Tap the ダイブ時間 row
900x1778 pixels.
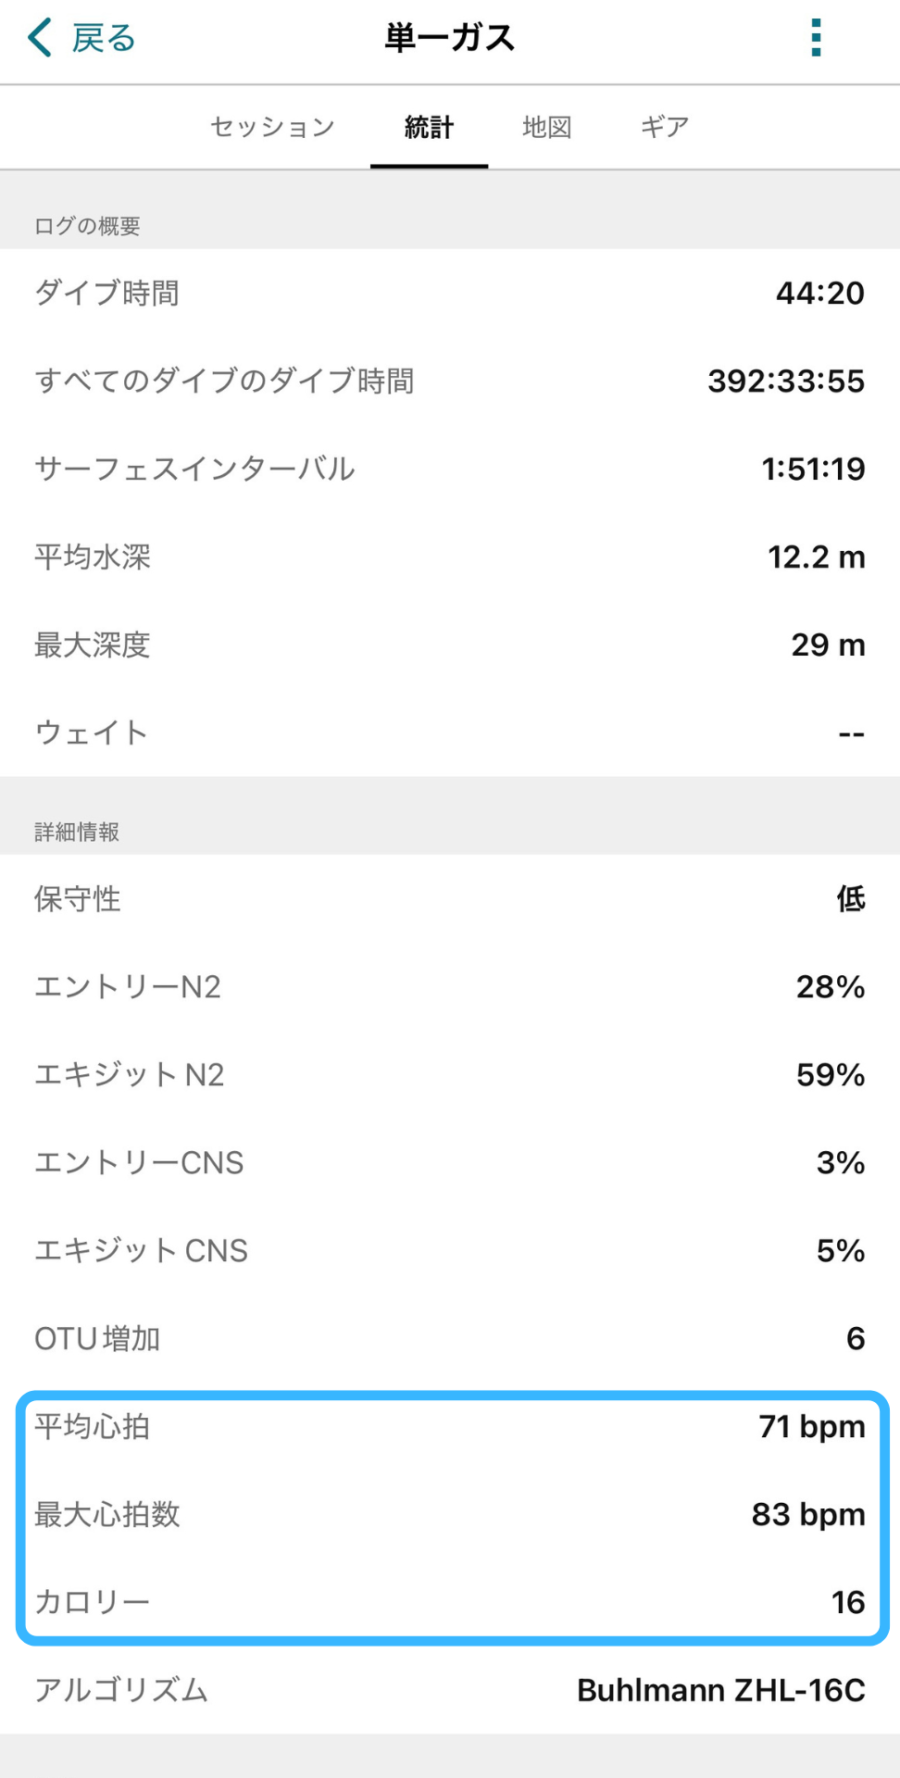pos(450,293)
